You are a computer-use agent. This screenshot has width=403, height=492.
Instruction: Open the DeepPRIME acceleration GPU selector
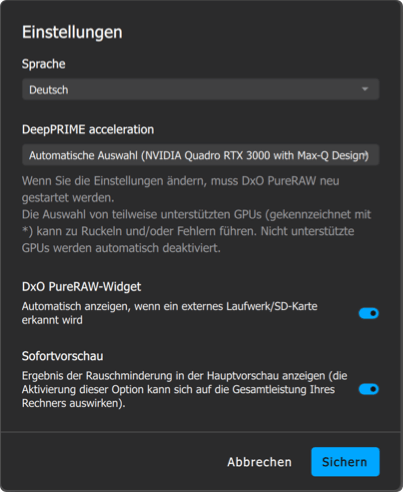click(200, 155)
